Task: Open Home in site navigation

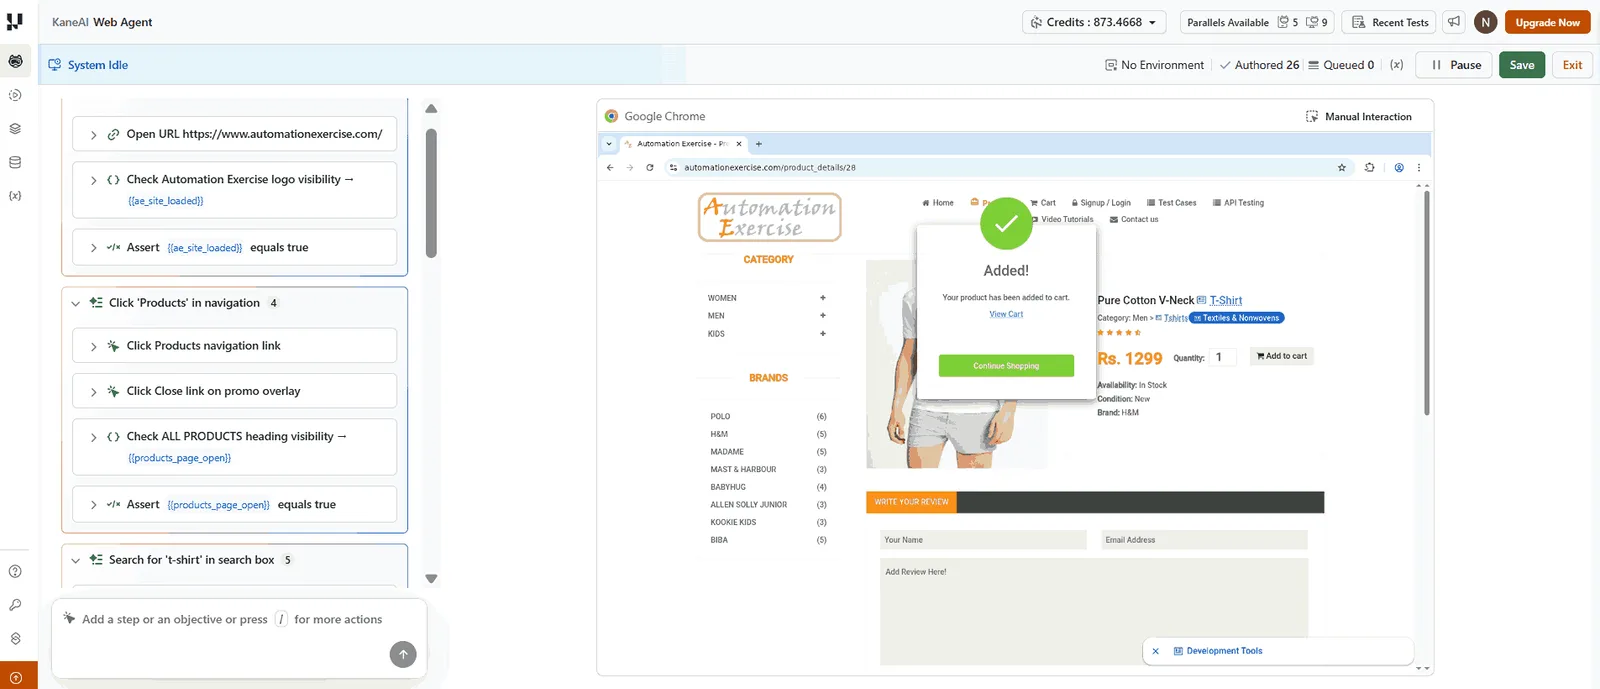Action: (x=938, y=203)
